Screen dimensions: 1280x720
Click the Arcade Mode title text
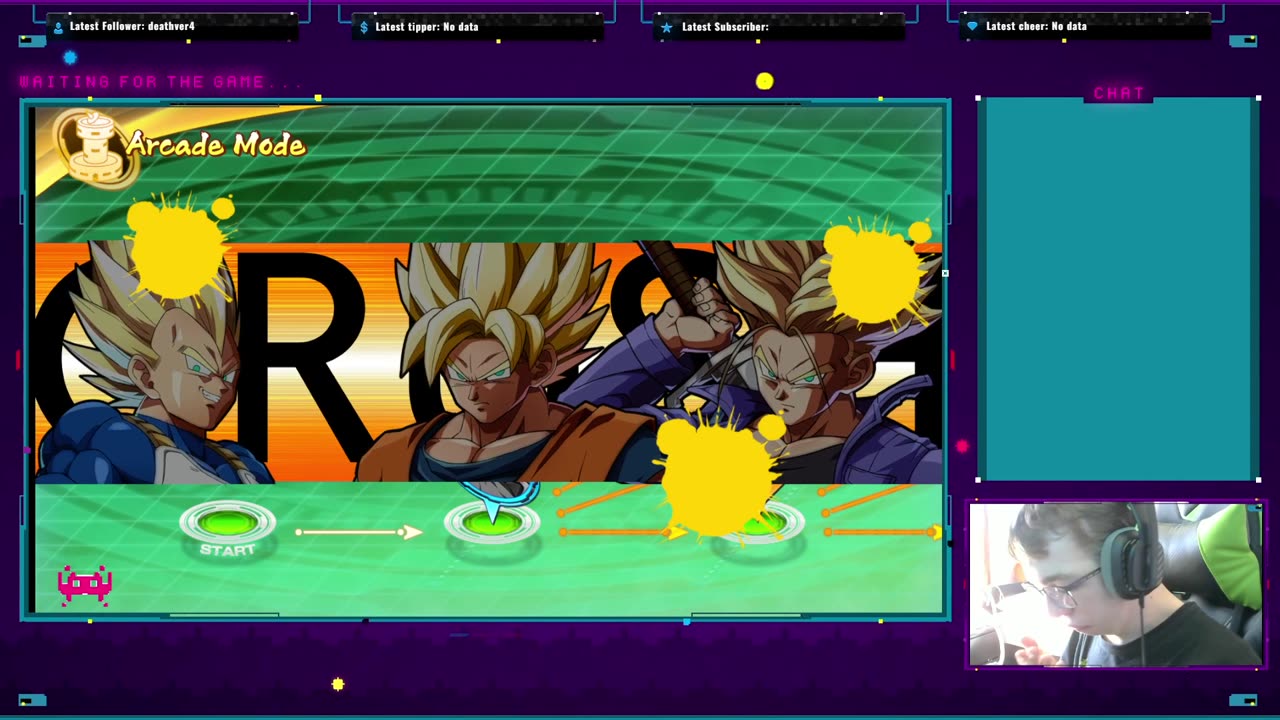pos(215,146)
